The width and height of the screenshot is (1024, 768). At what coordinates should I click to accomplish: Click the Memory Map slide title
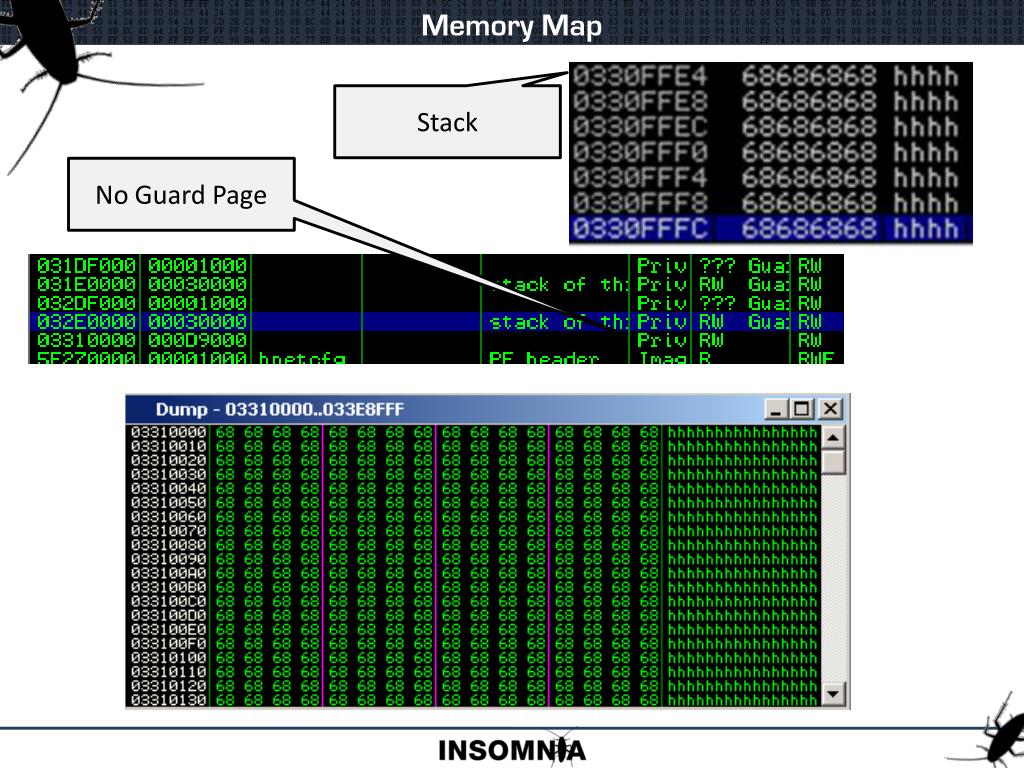pyautogui.click(x=511, y=26)
